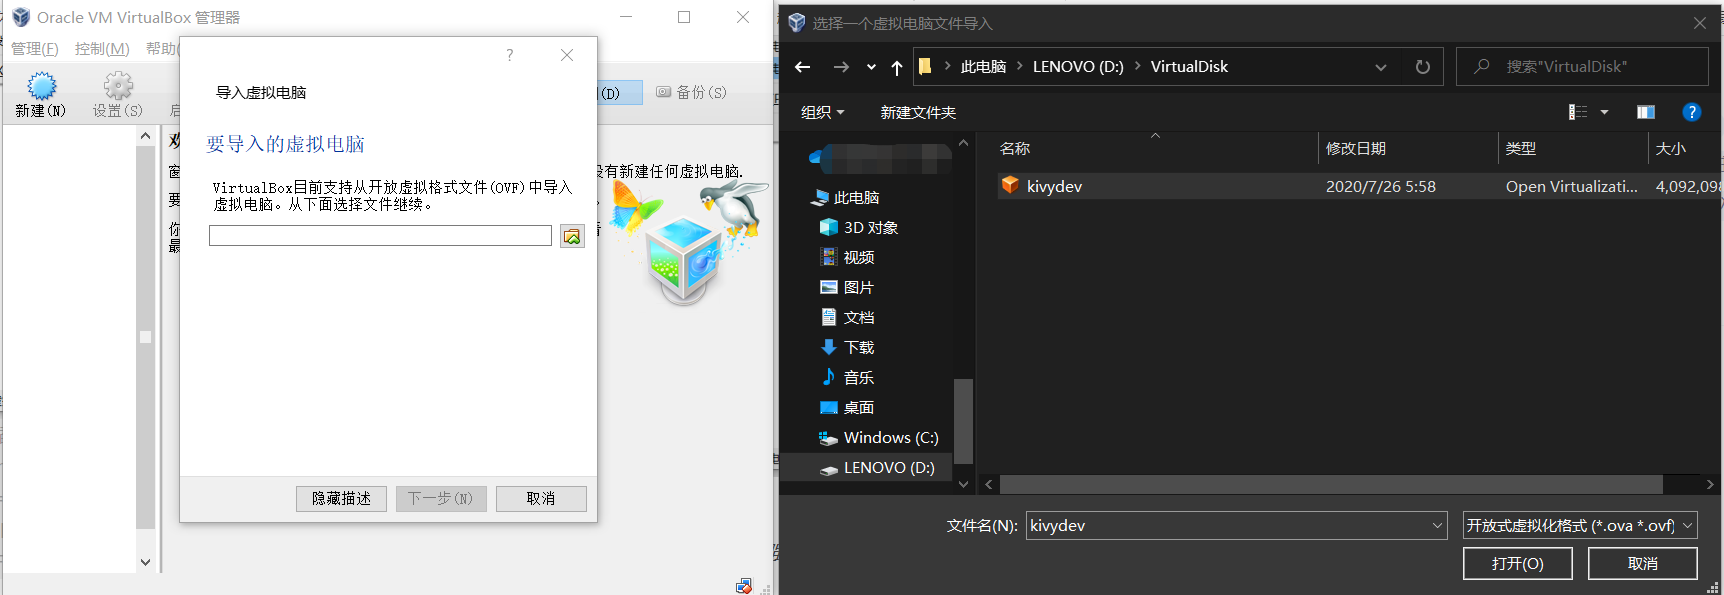
Task: Open Videos (视频) folder in sidebar
Action: tap(847, 258)
